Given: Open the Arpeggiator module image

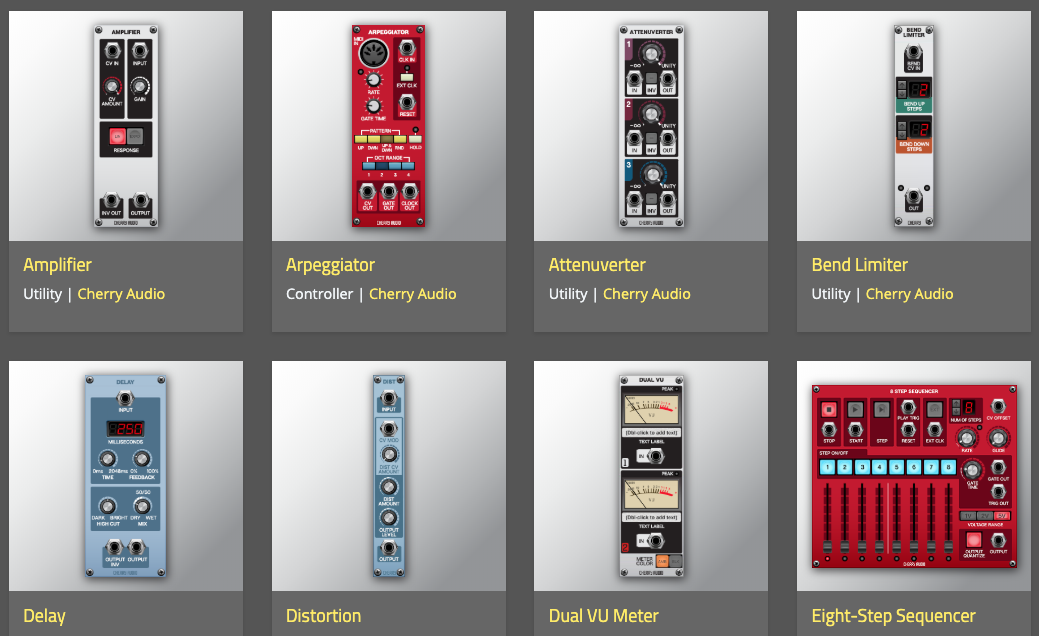Looking at the screenshot, I should click(388, 126).
